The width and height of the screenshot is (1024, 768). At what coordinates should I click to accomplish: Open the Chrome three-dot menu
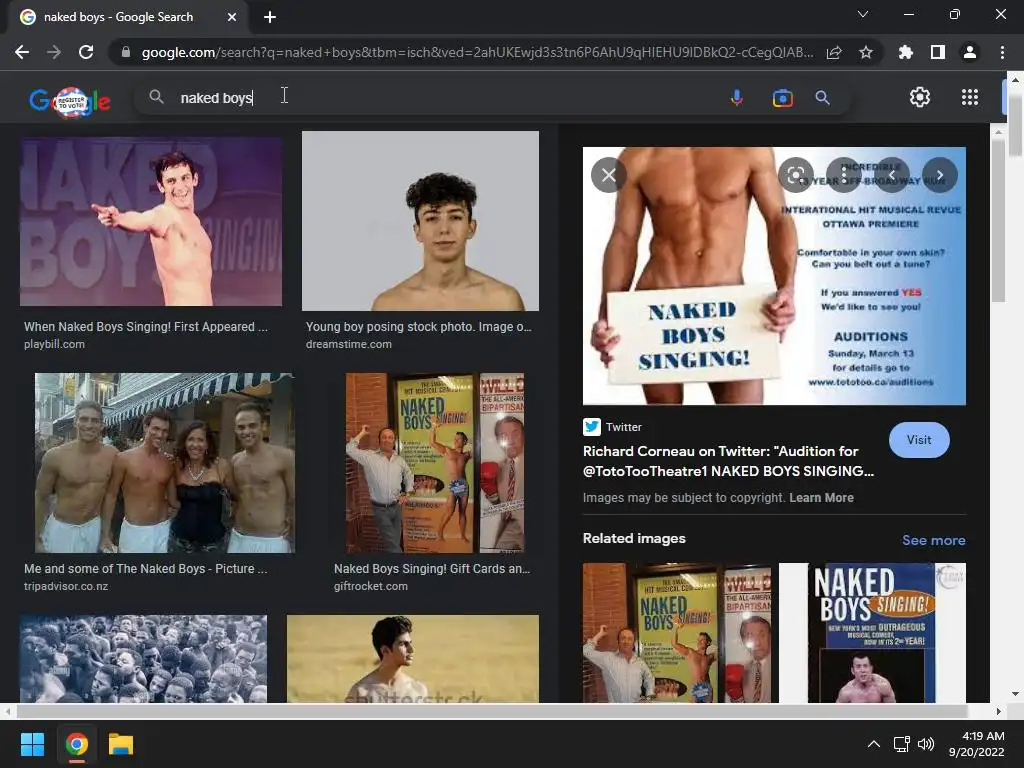(x=1002, y=52)
